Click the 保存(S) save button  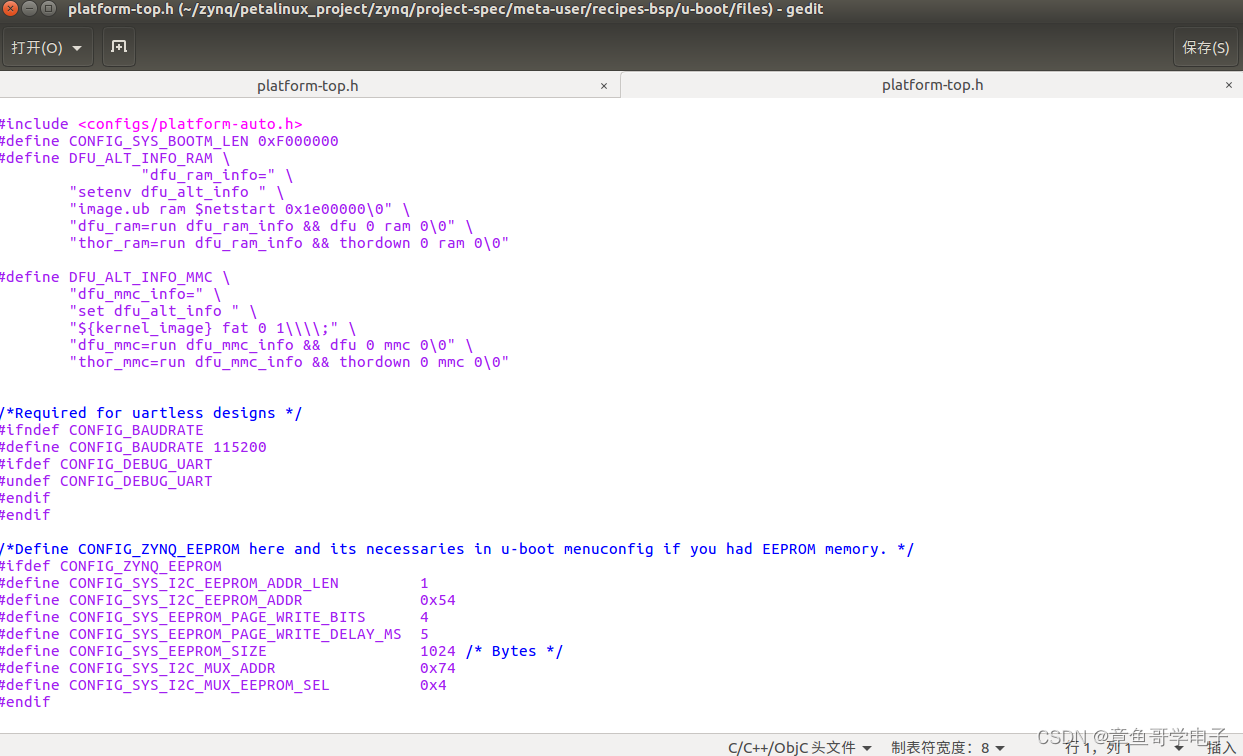[x=1205, y=47]
